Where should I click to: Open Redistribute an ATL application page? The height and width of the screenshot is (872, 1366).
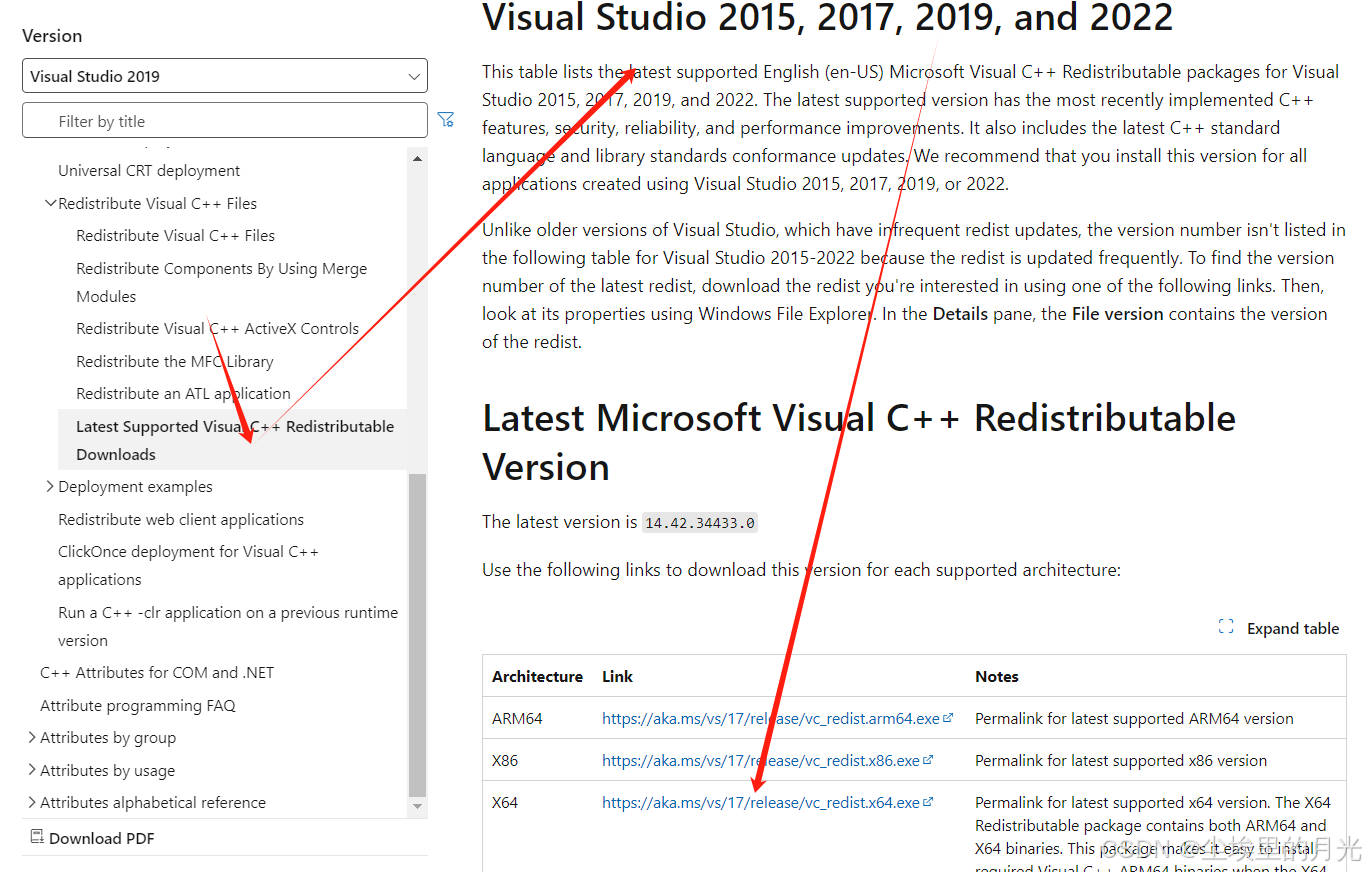click(183, 393)
